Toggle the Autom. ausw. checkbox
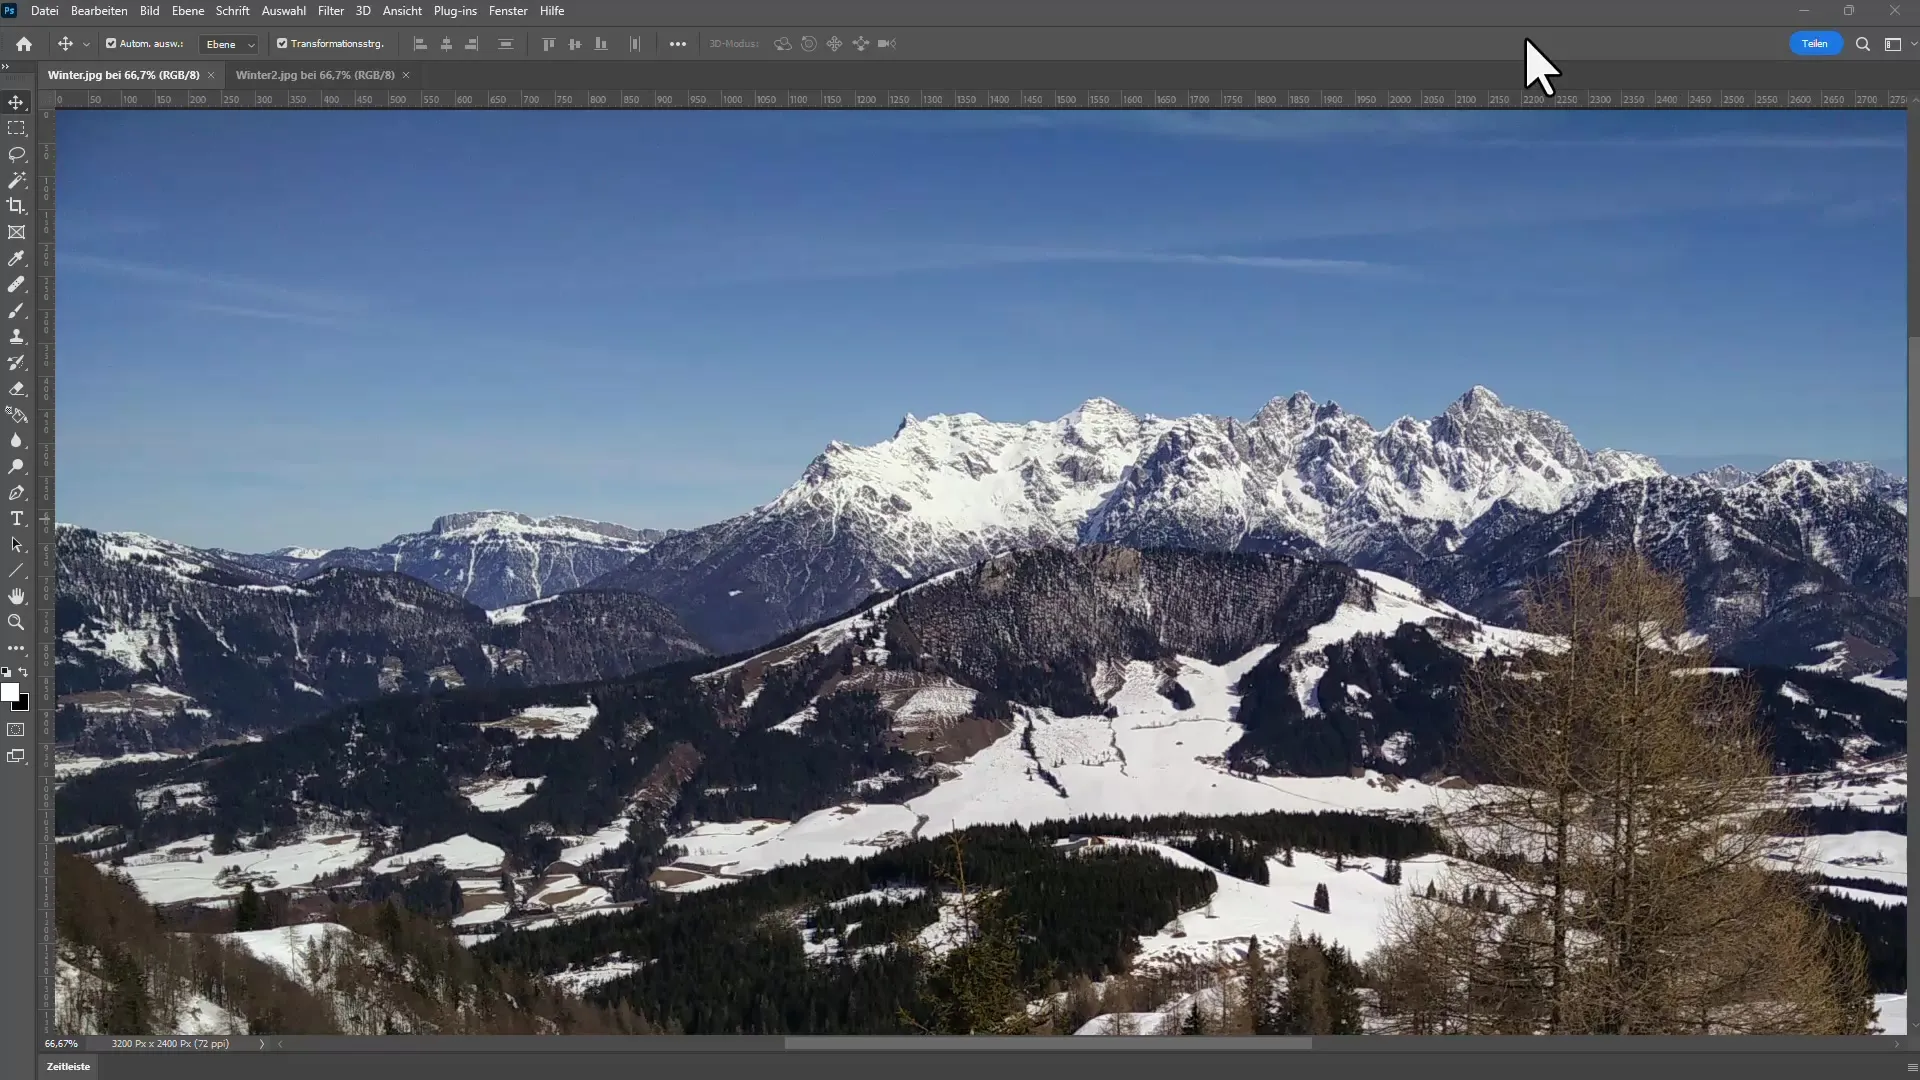The height and width of the screenshot is (1080, 1920). point(111,44)
